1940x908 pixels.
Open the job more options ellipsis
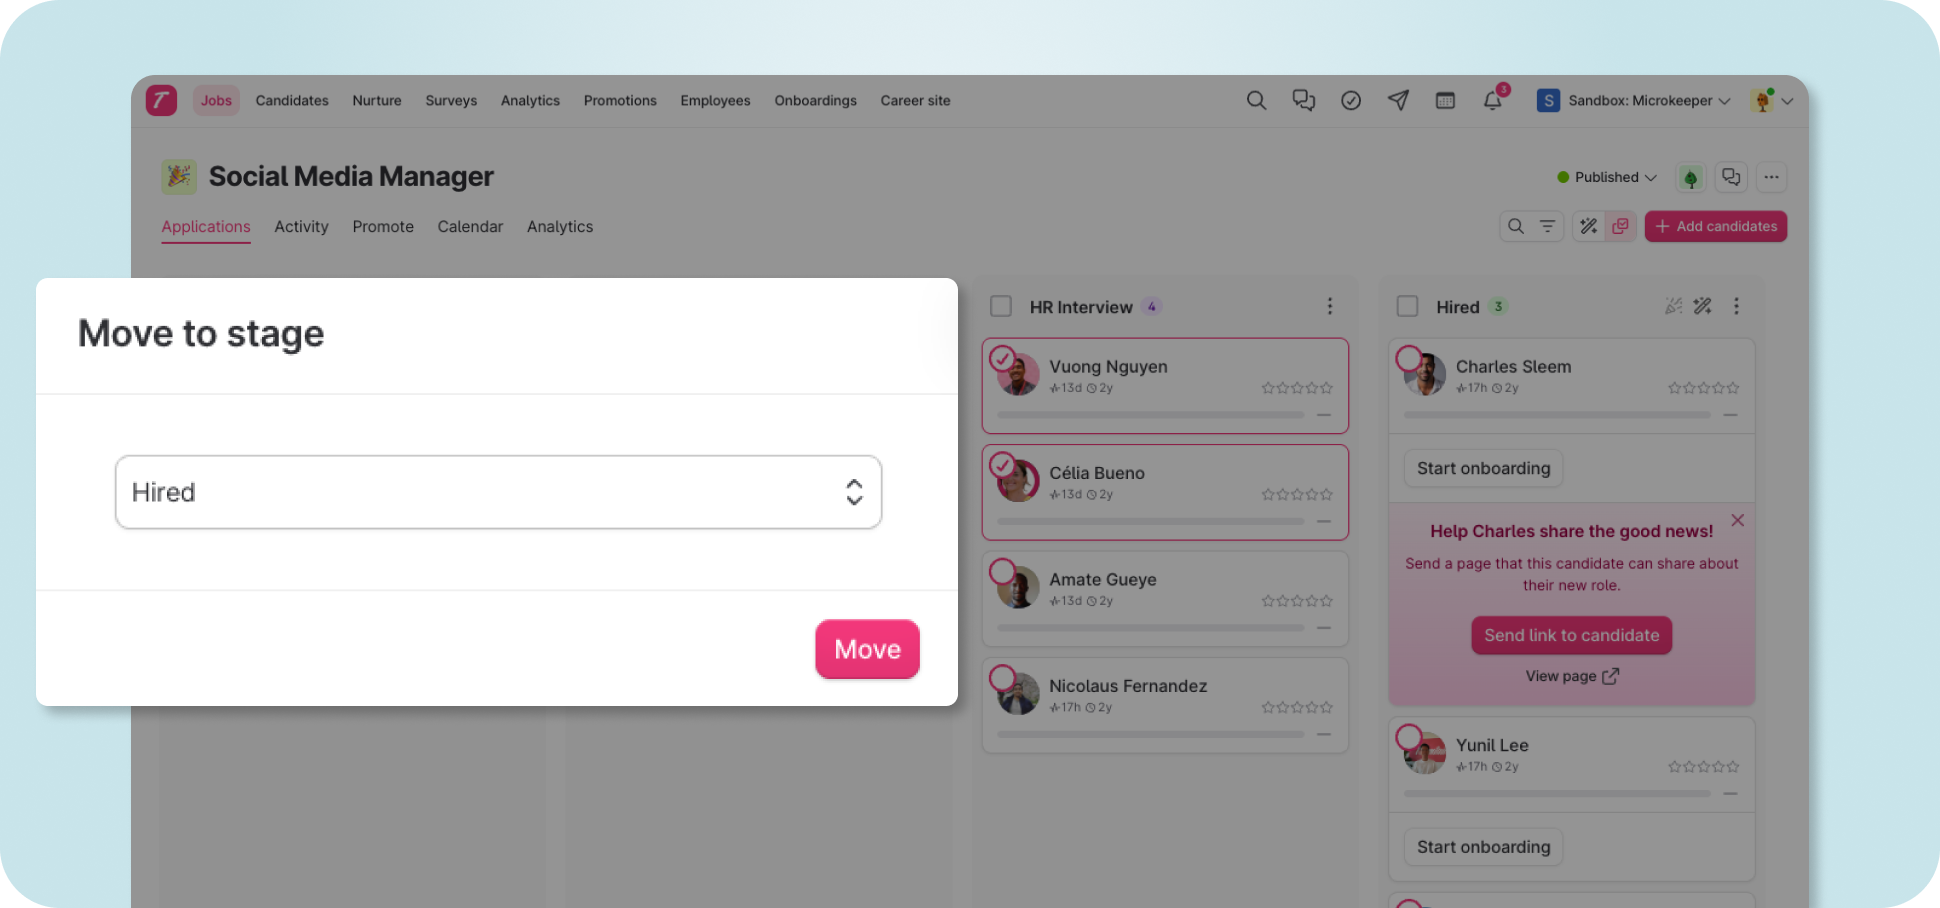(x=1771, y=177)
